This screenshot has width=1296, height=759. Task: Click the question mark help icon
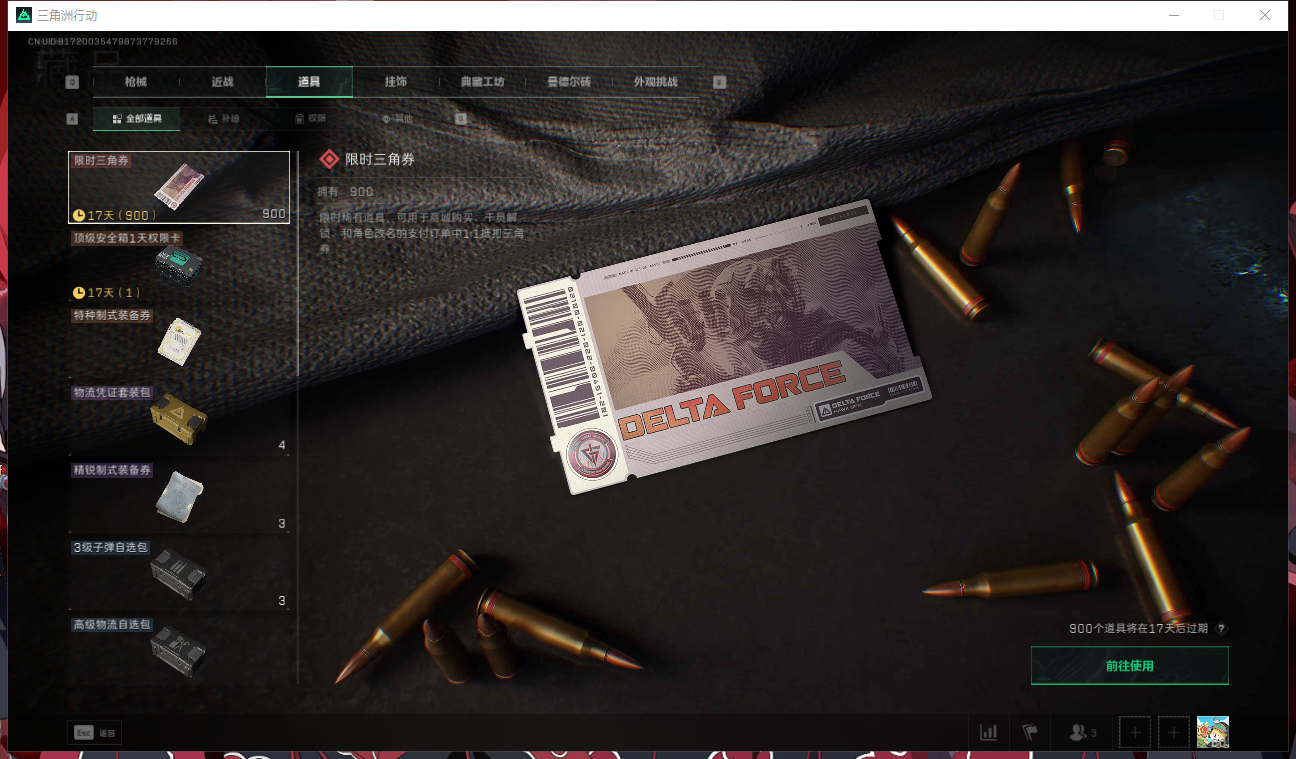pos(1221,629)
